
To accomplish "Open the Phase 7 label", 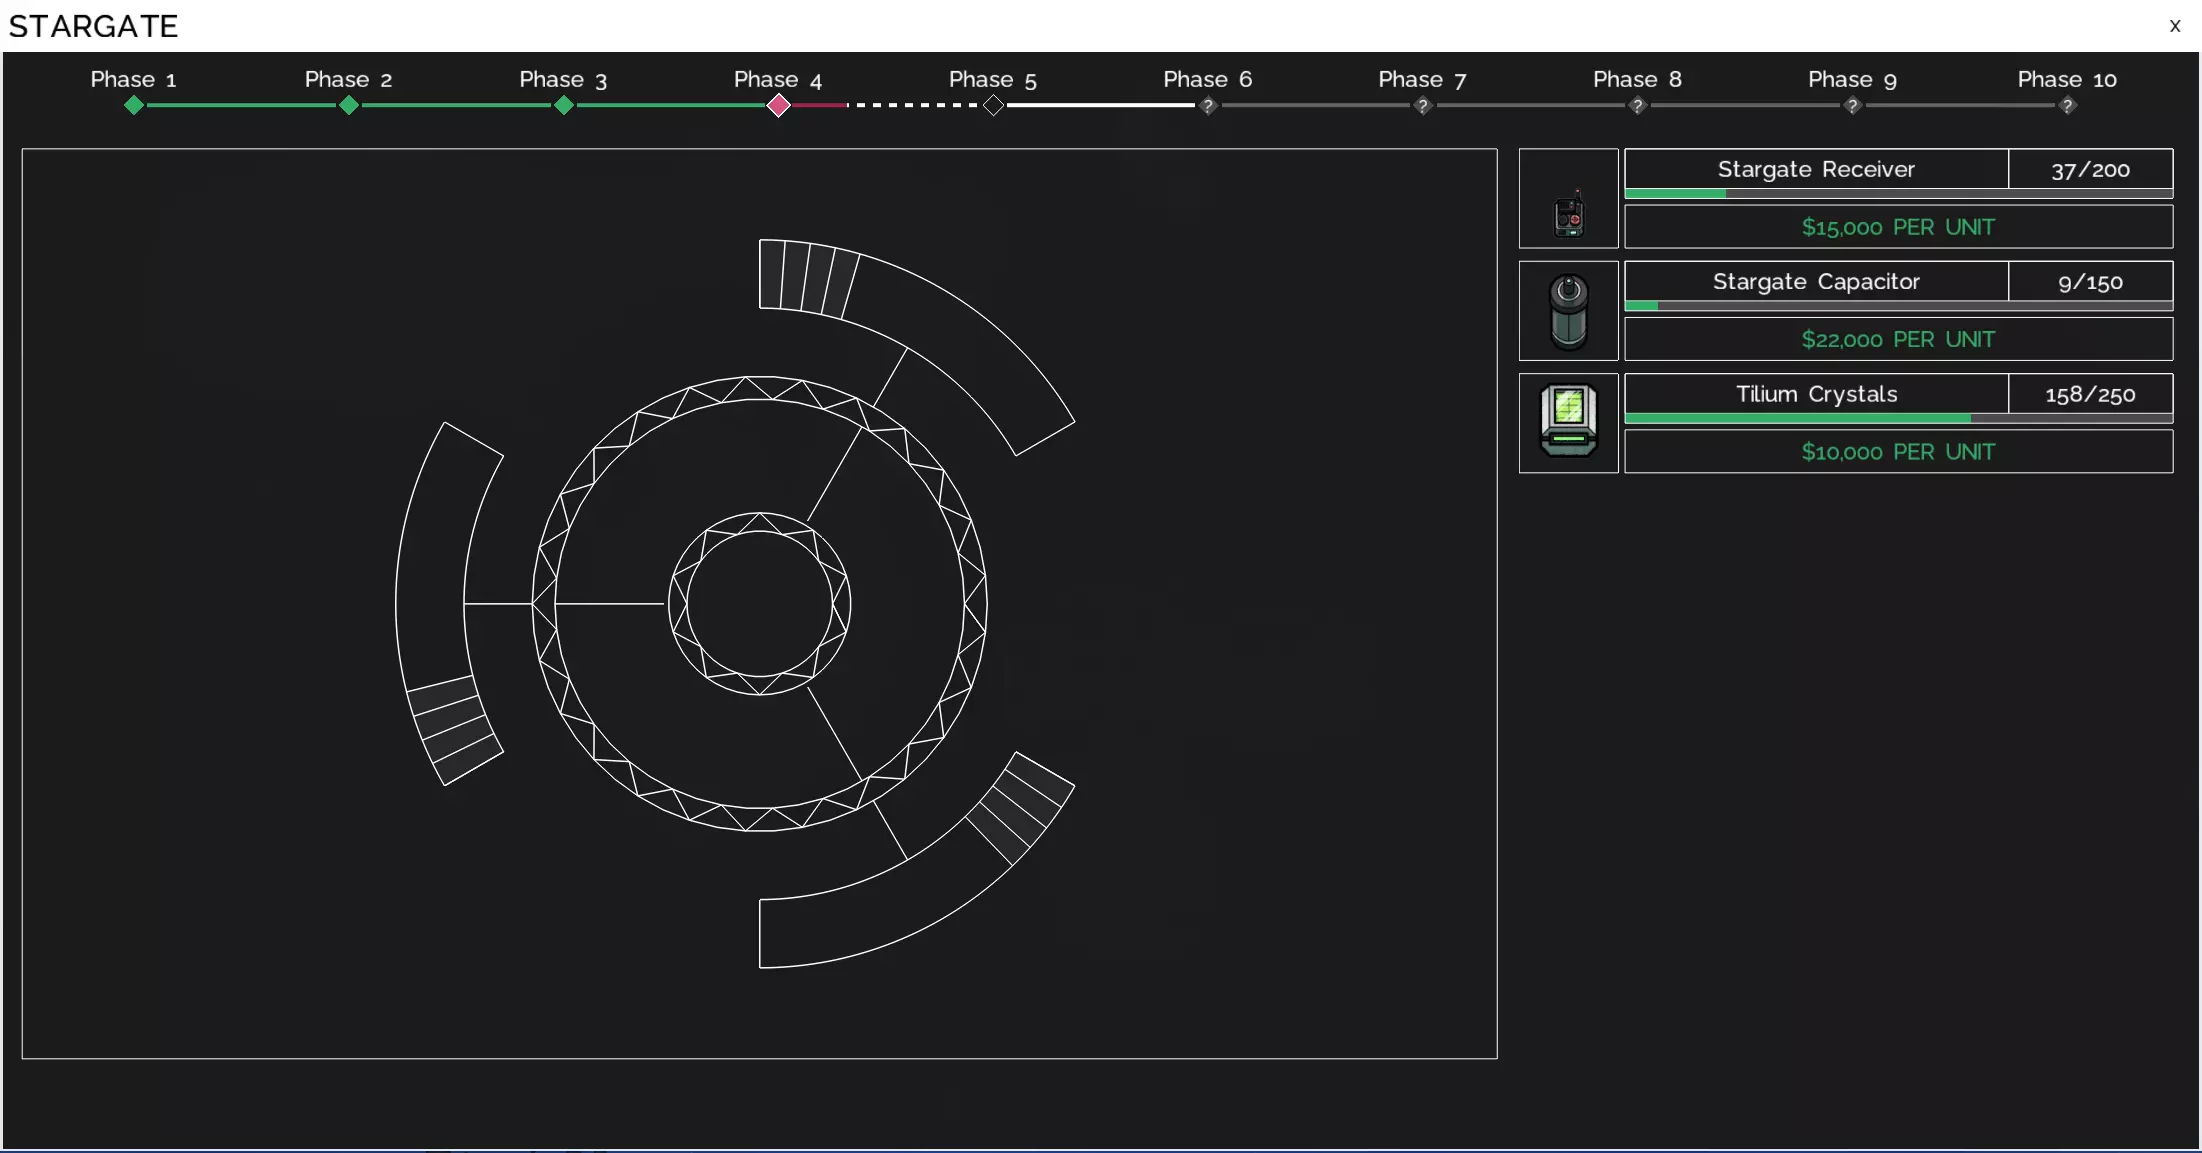I will coord(1421,79).
